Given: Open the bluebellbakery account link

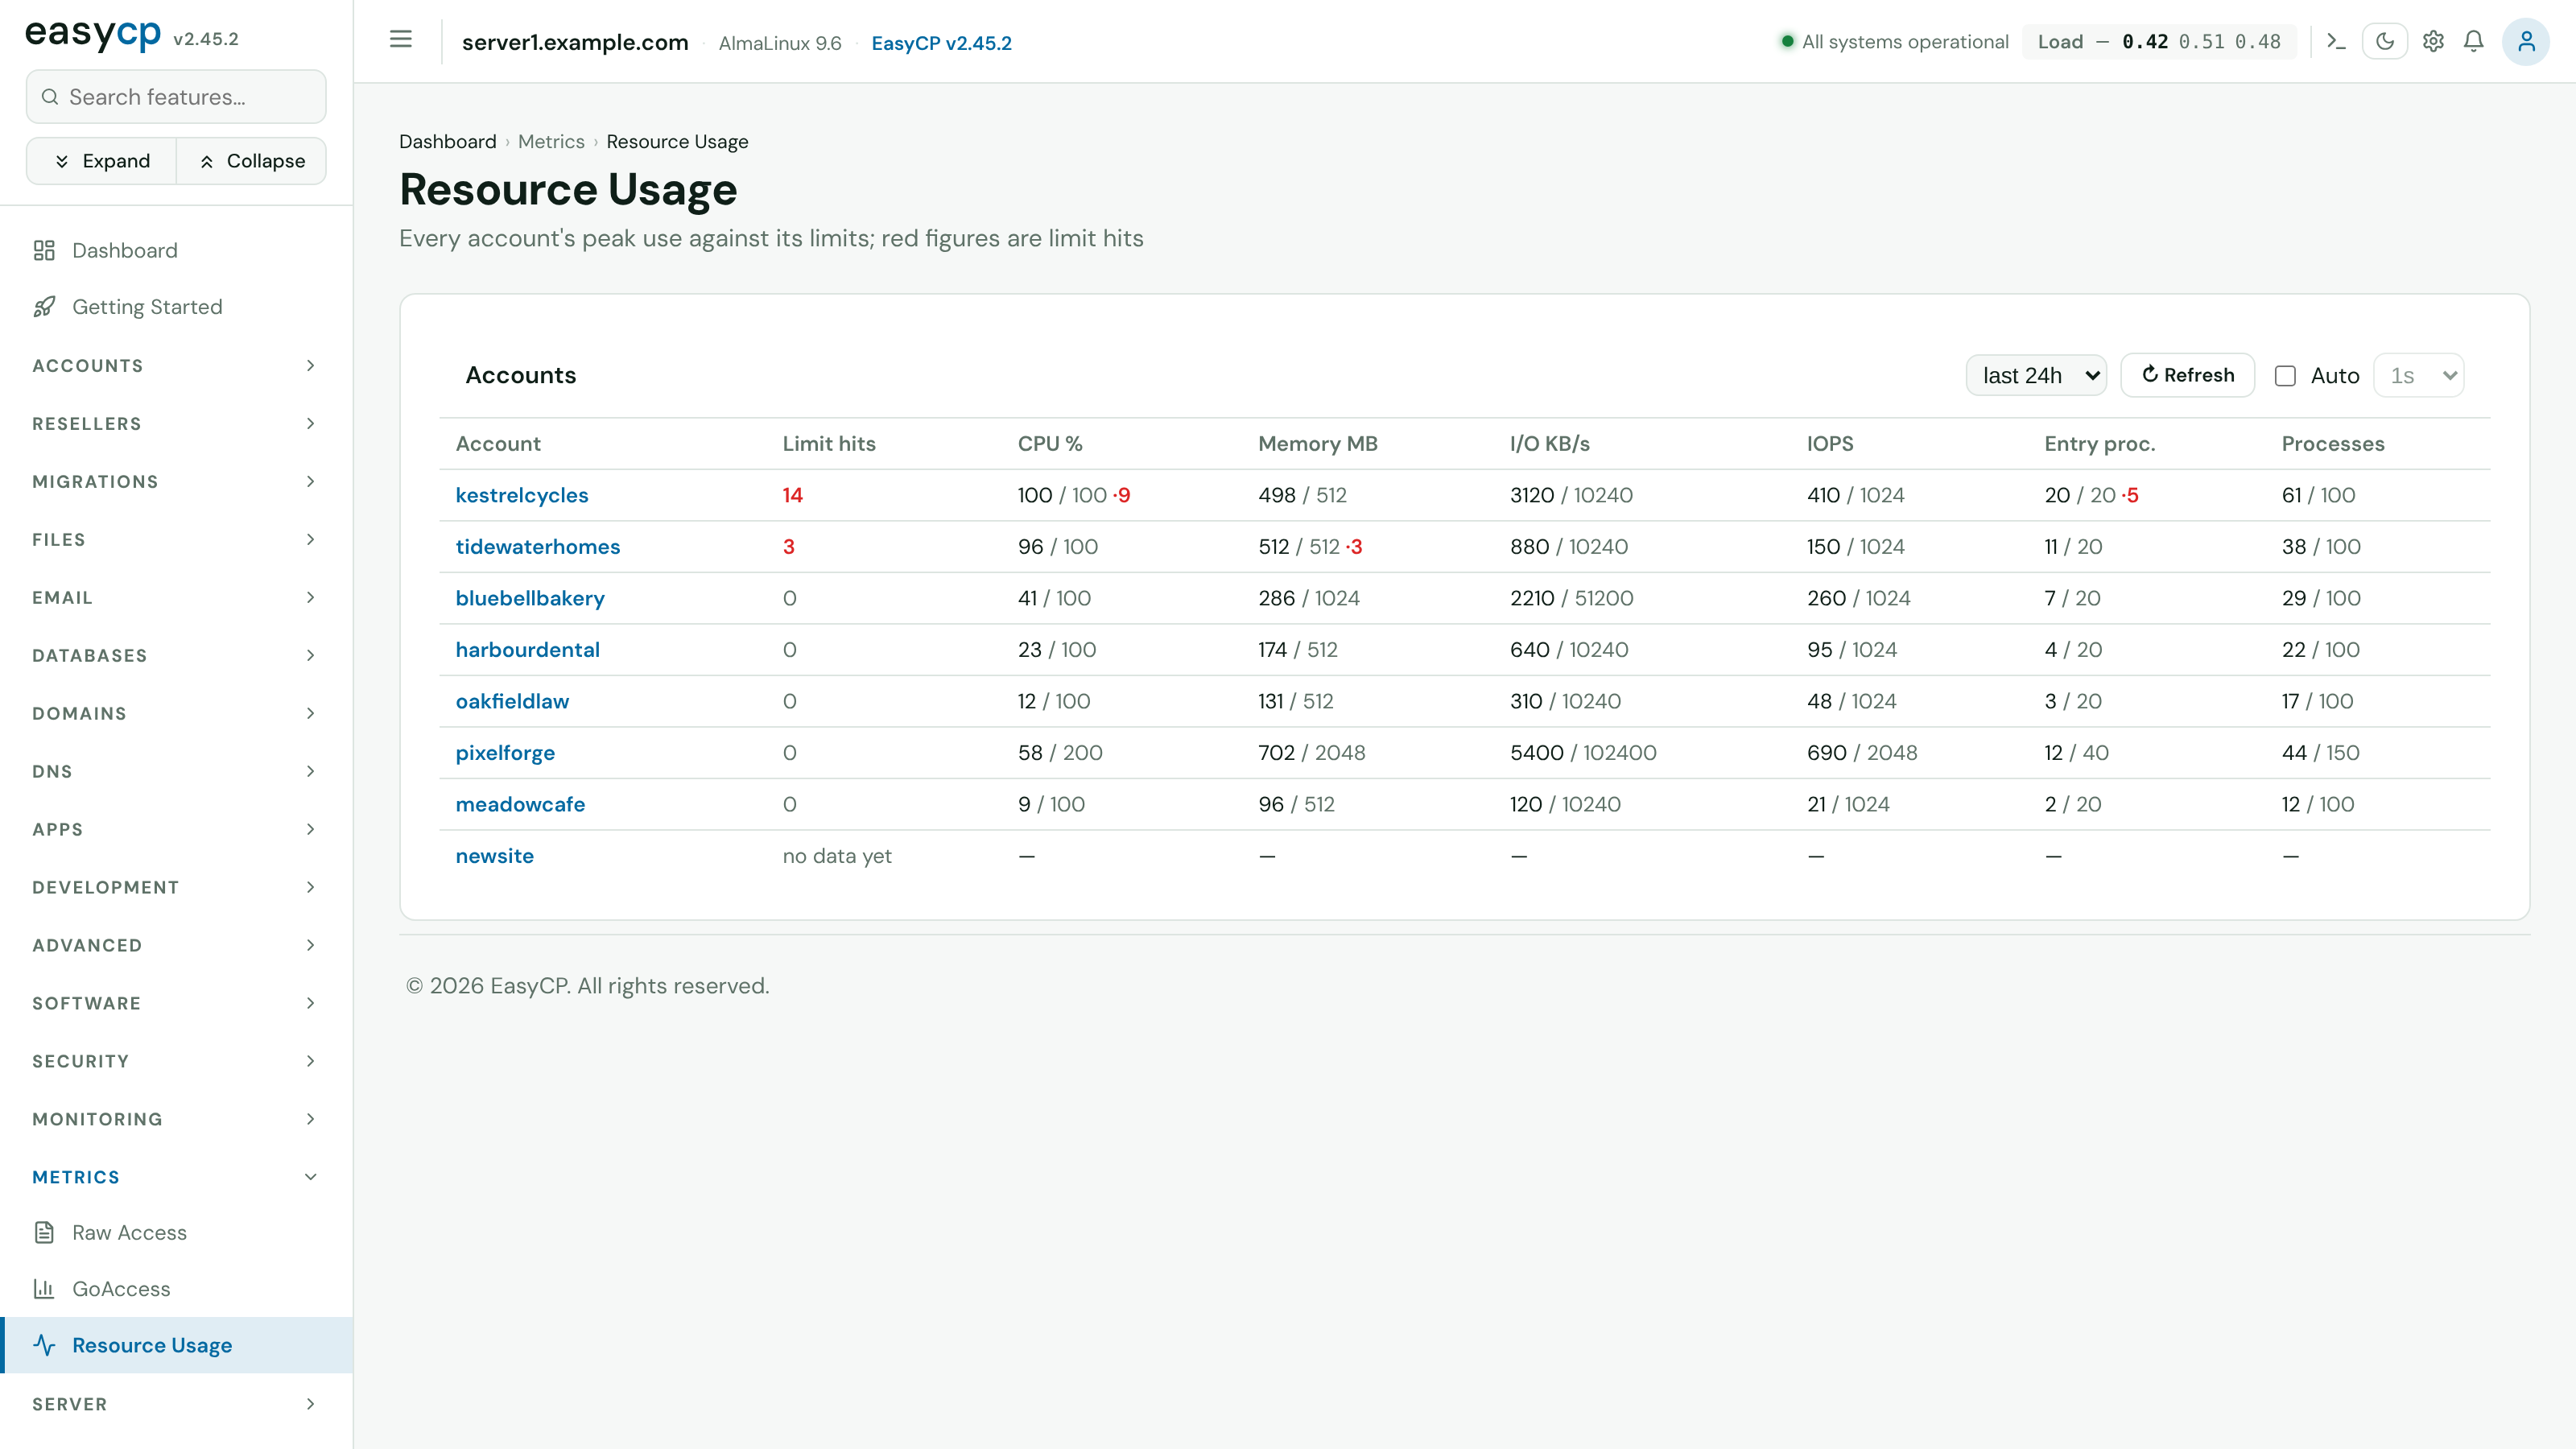Looking at the screenshot, I should [530, 598].
